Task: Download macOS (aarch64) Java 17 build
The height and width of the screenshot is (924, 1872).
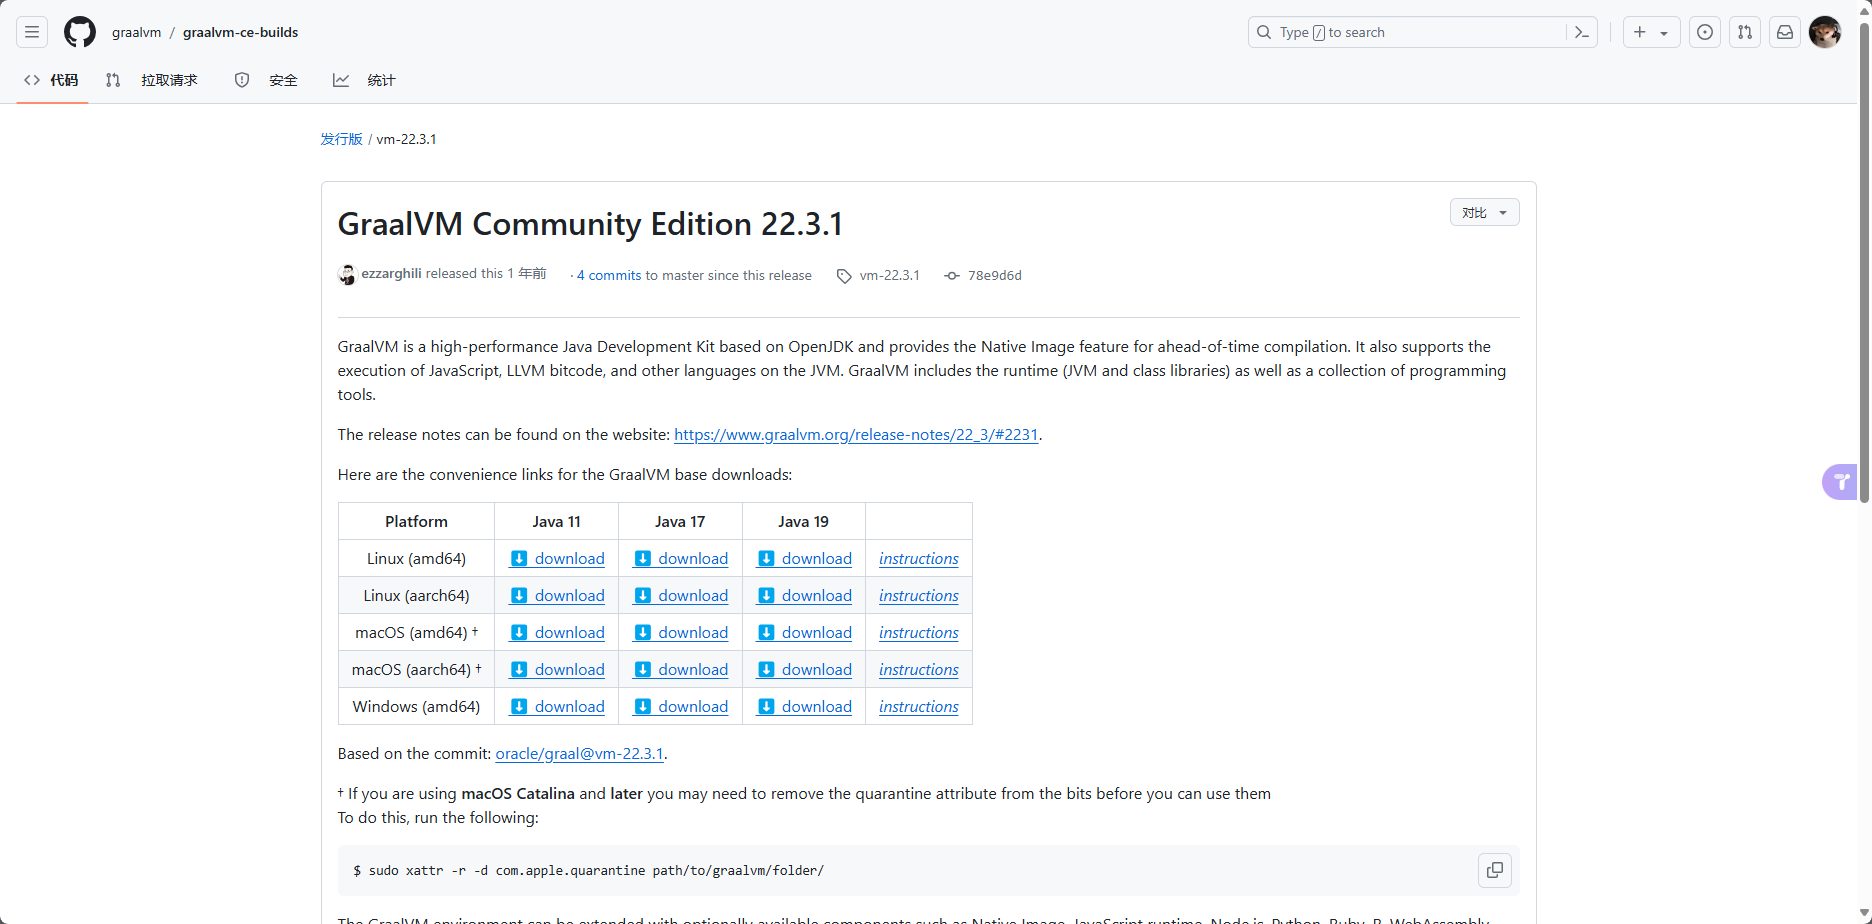Action: 680,670
